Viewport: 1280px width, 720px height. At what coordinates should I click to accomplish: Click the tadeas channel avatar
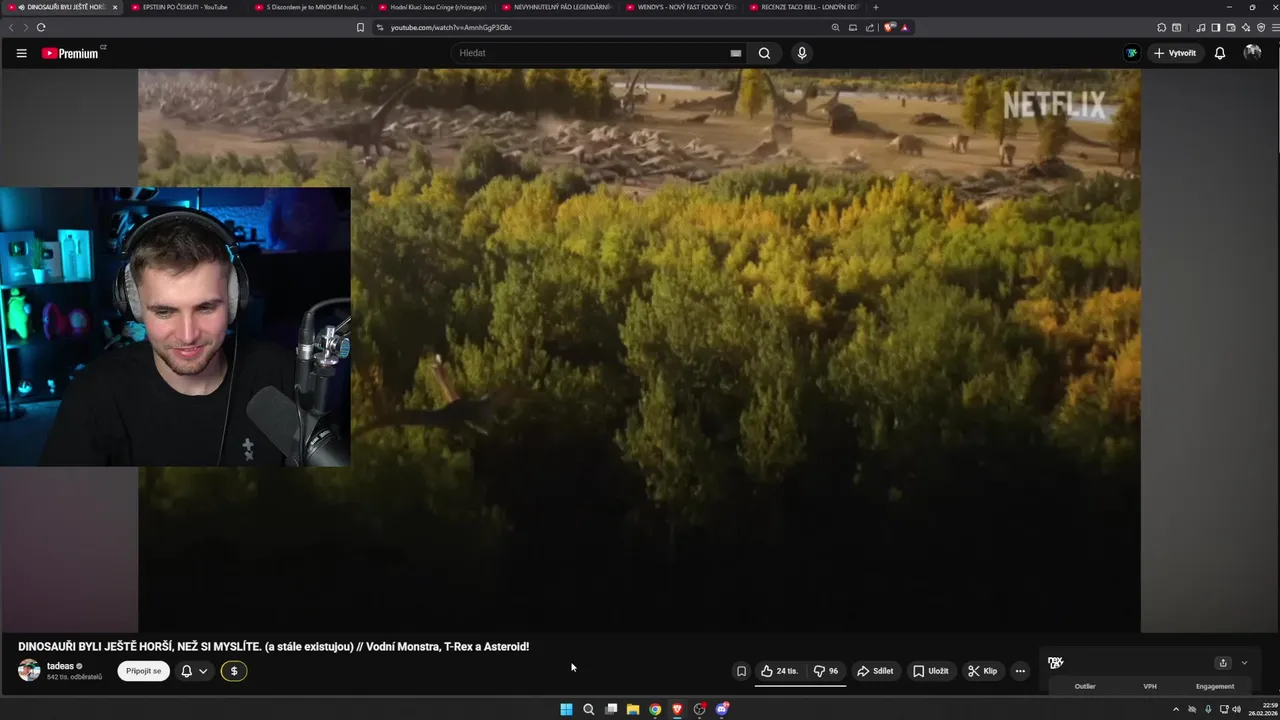point(29,670)
